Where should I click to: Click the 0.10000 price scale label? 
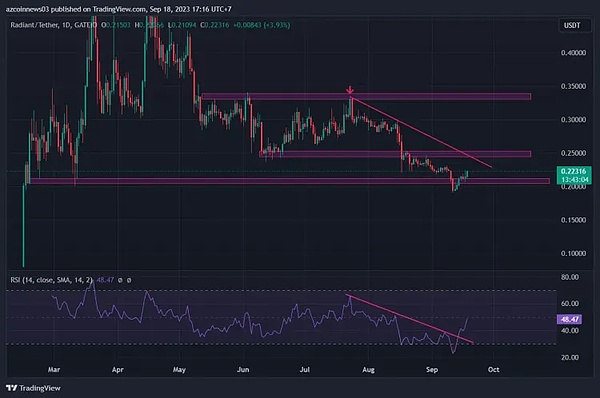click(573, 253)
